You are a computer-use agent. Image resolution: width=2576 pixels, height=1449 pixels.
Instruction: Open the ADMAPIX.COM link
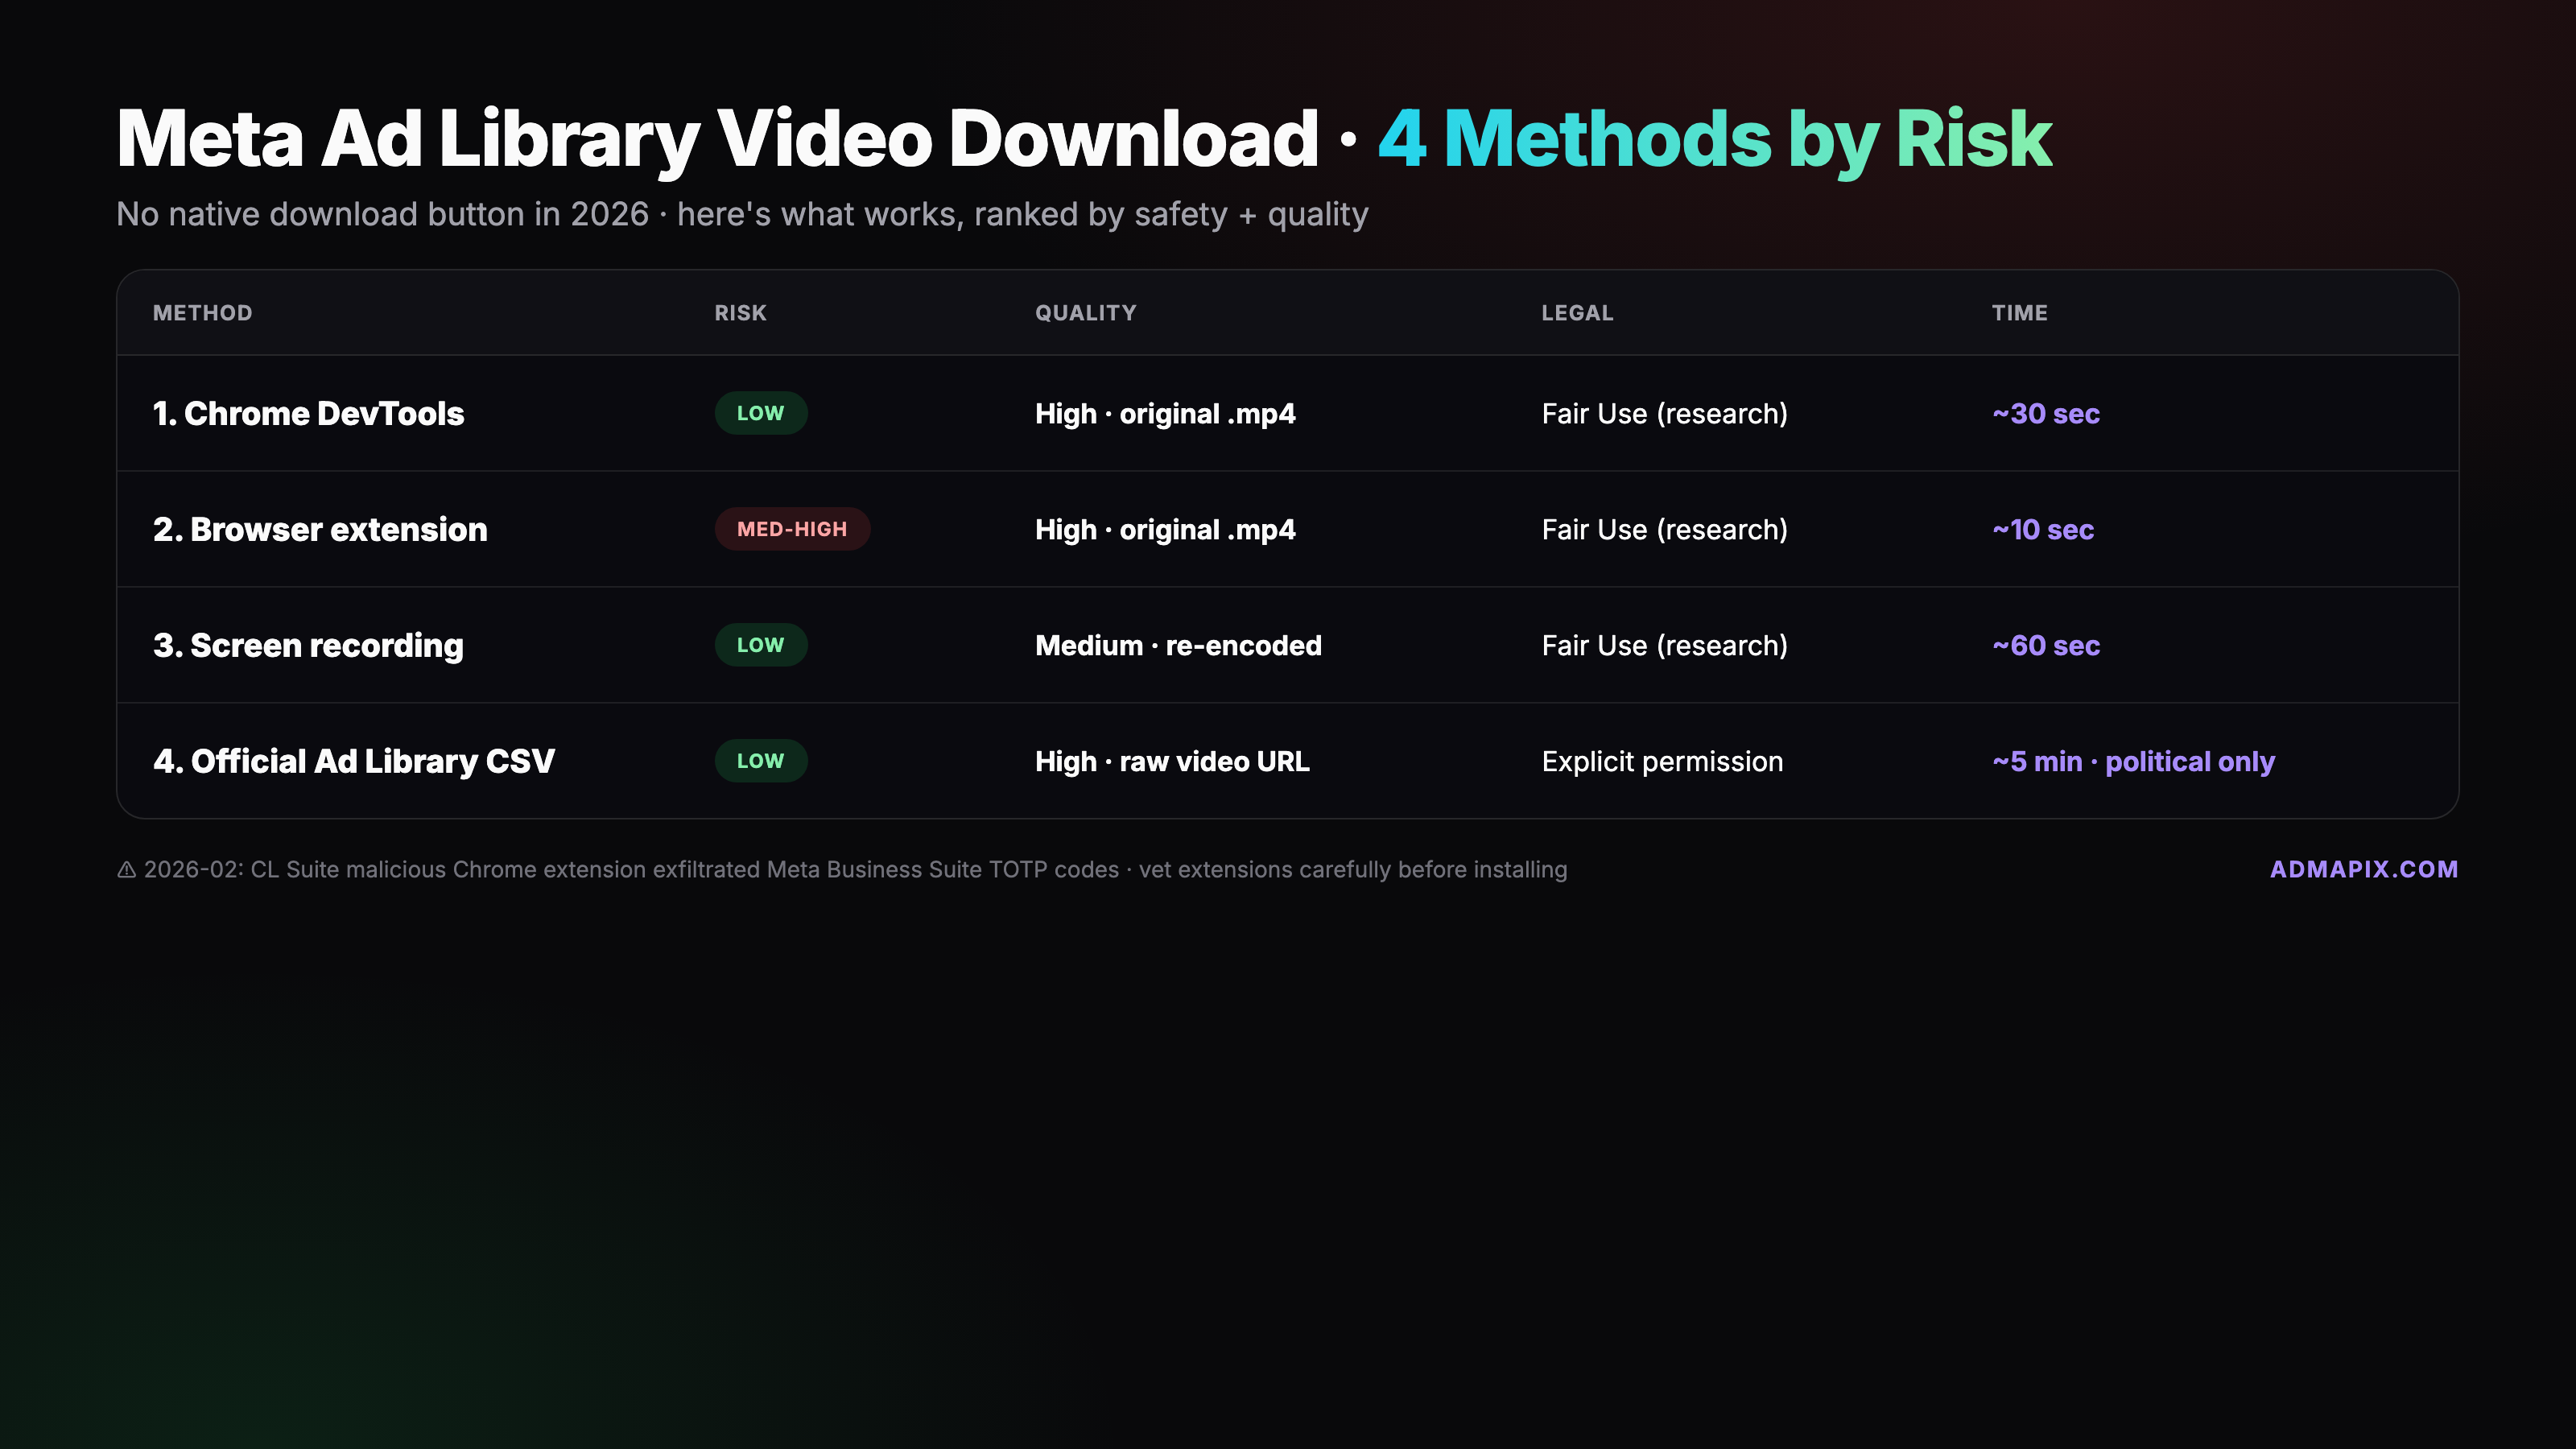tap(2365, 869)
